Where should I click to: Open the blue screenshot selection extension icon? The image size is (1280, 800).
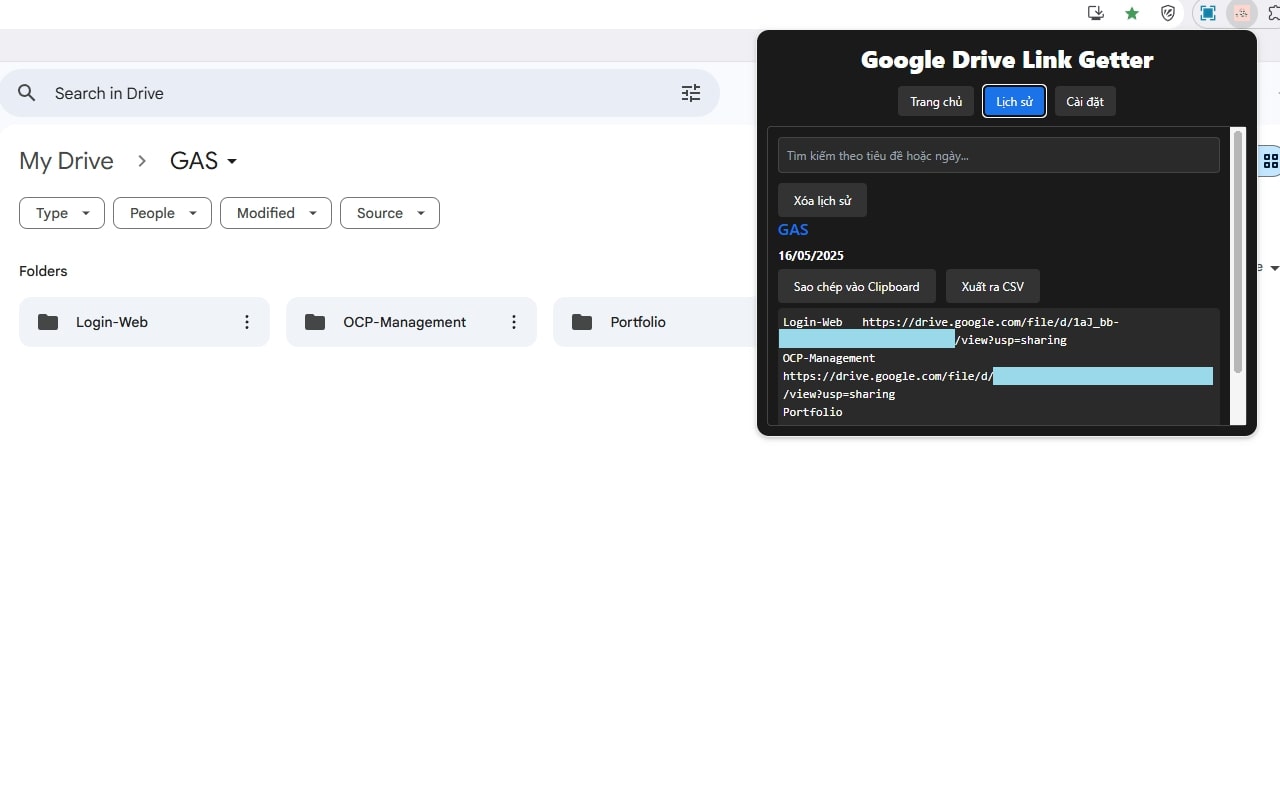1206,13
